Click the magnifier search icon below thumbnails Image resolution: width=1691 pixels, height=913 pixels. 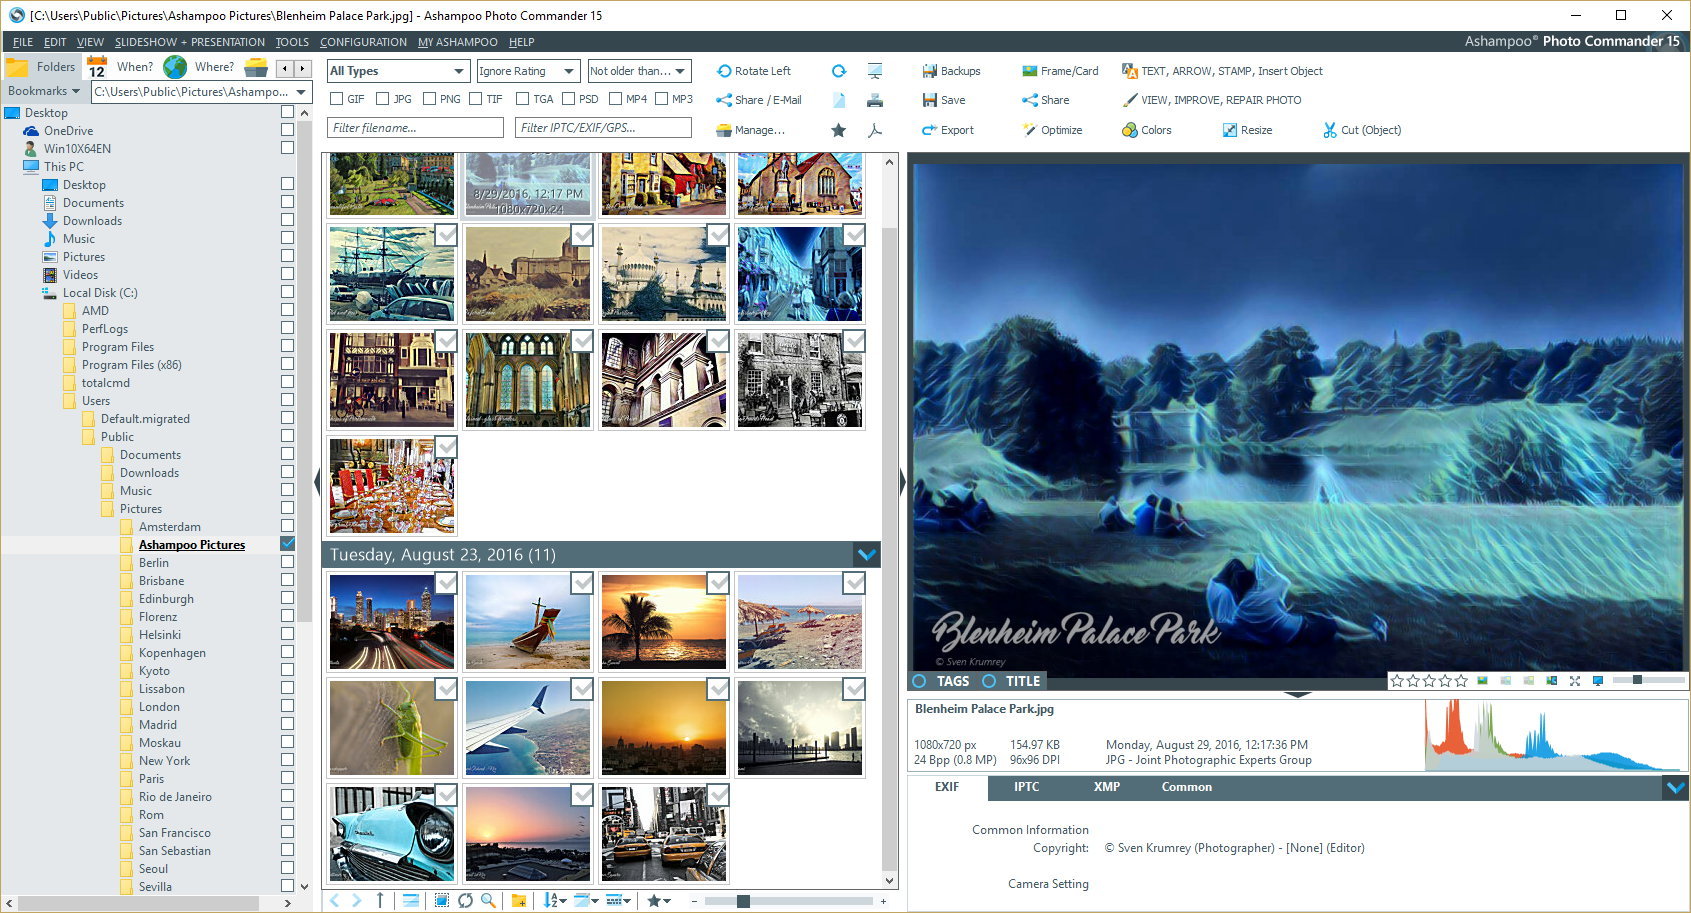pyautogui.click(x=488, y=901)
